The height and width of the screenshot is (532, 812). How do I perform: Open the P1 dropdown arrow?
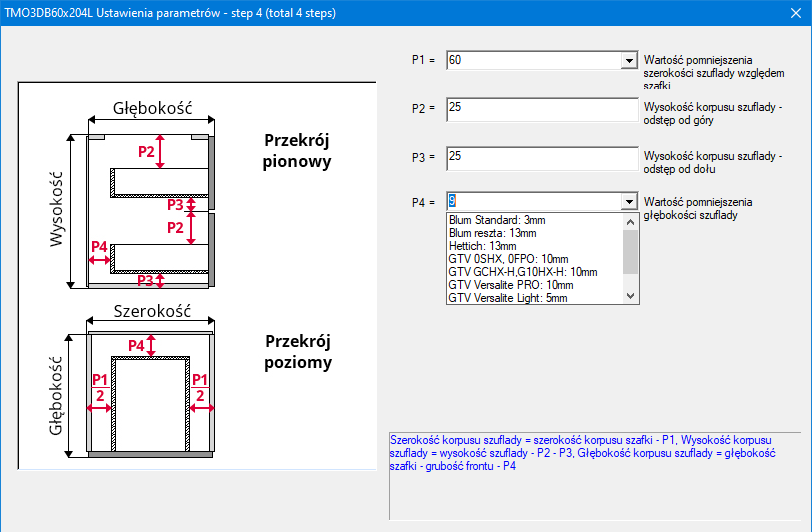(x=629, y=61)
